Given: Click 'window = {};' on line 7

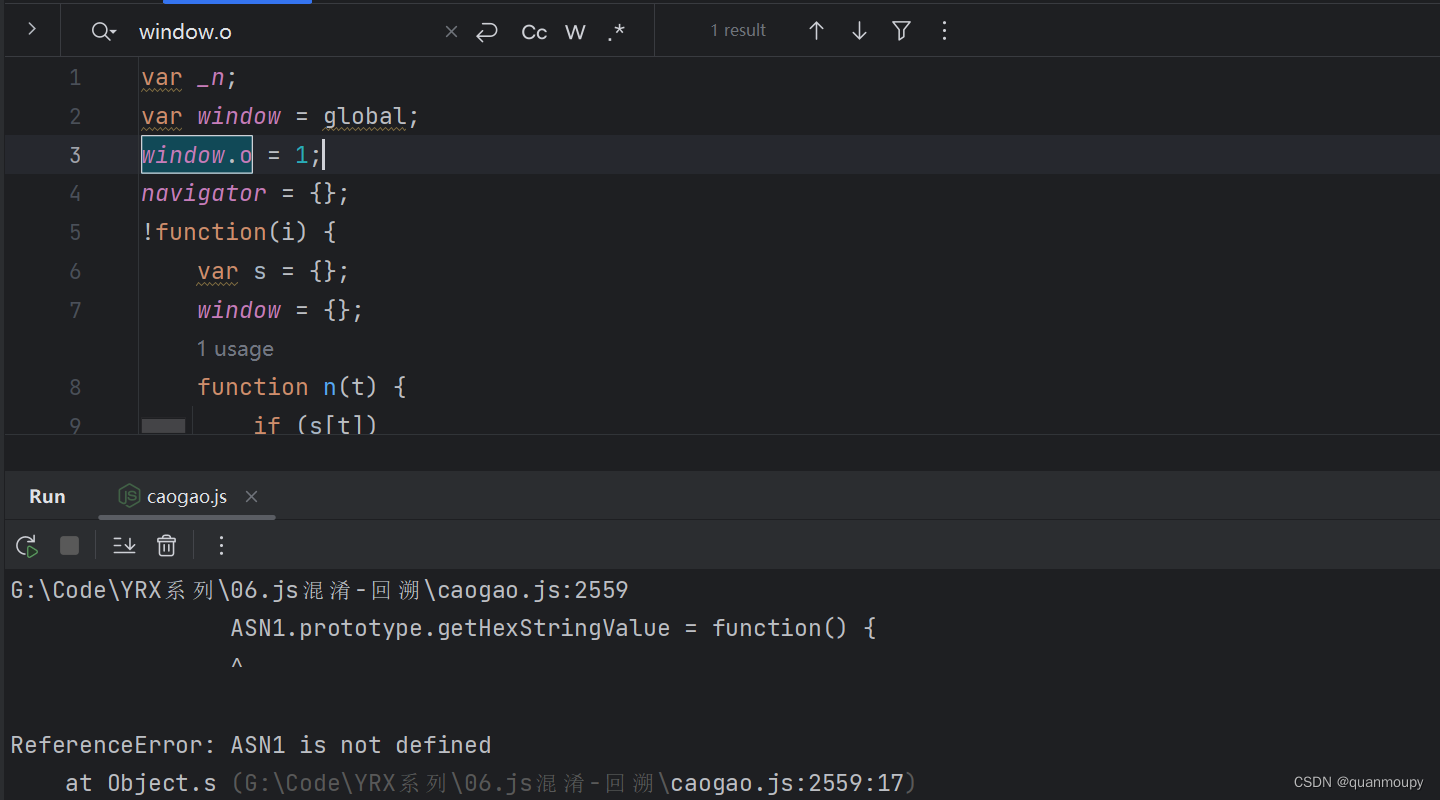Looking at the screenshot, I should point(280,310).
